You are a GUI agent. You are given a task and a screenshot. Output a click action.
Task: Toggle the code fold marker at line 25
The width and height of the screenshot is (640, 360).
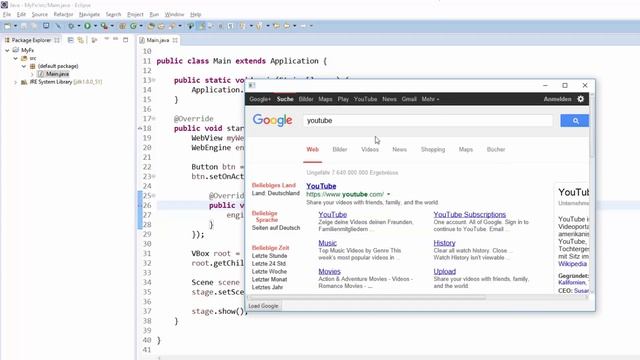click(x=154, y=196)
